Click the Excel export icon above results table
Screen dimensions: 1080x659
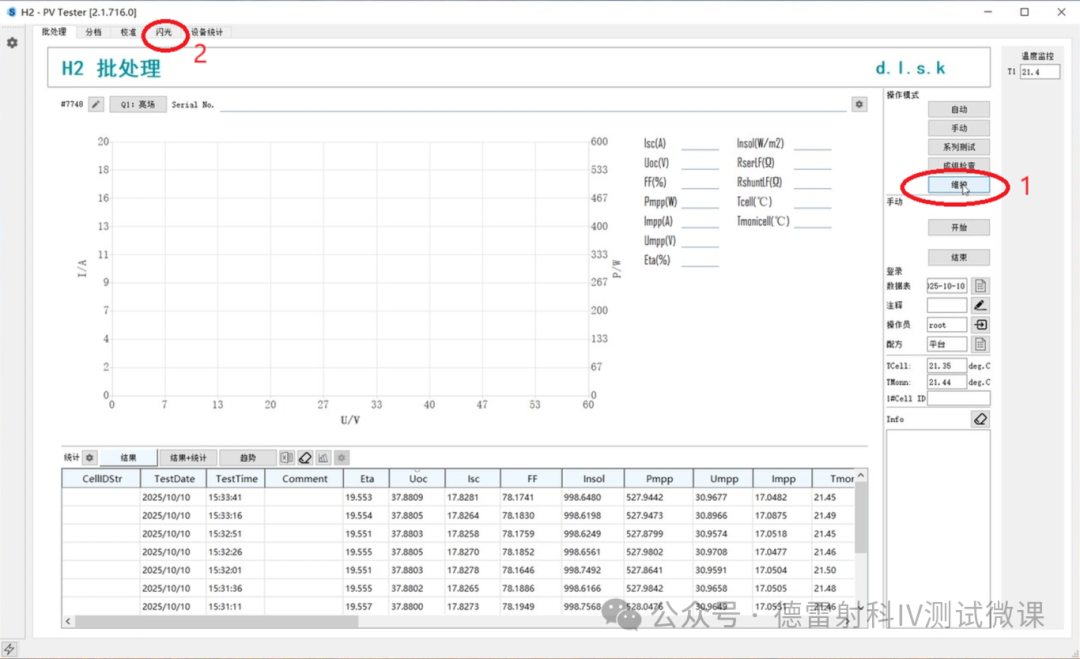[x=287, y=458]
